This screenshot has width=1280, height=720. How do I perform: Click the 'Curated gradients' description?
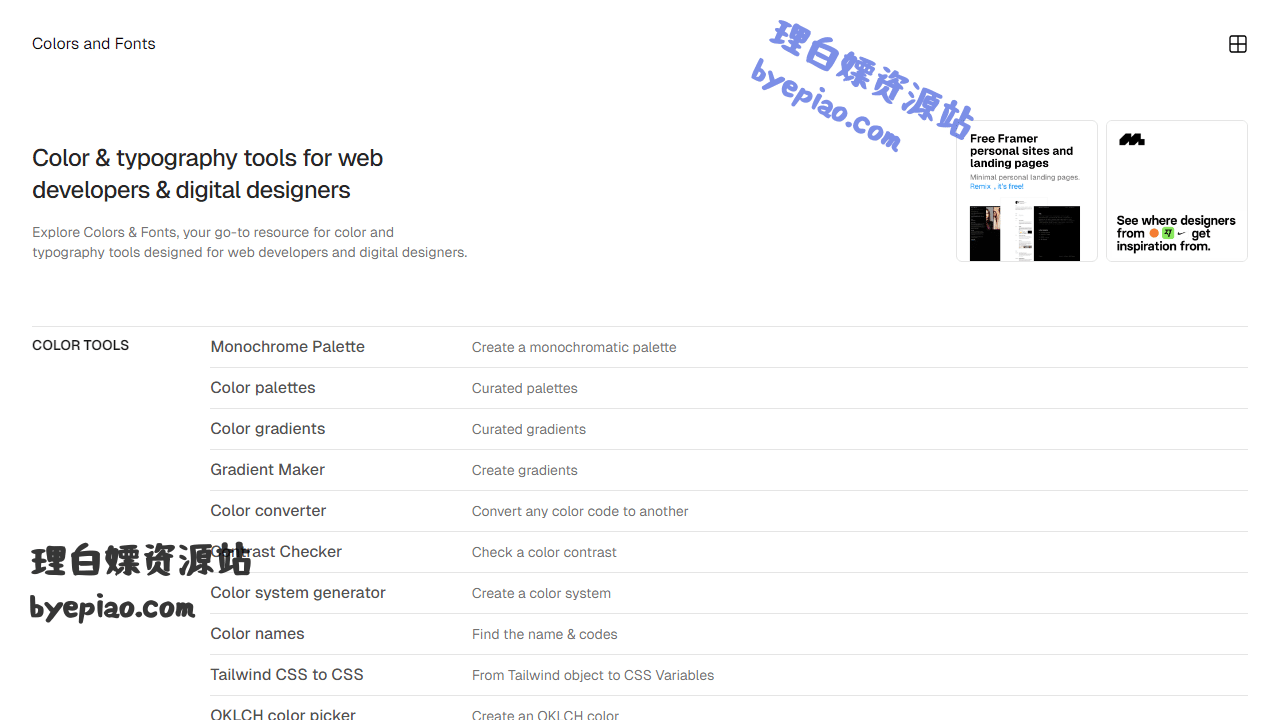point(529,429)
